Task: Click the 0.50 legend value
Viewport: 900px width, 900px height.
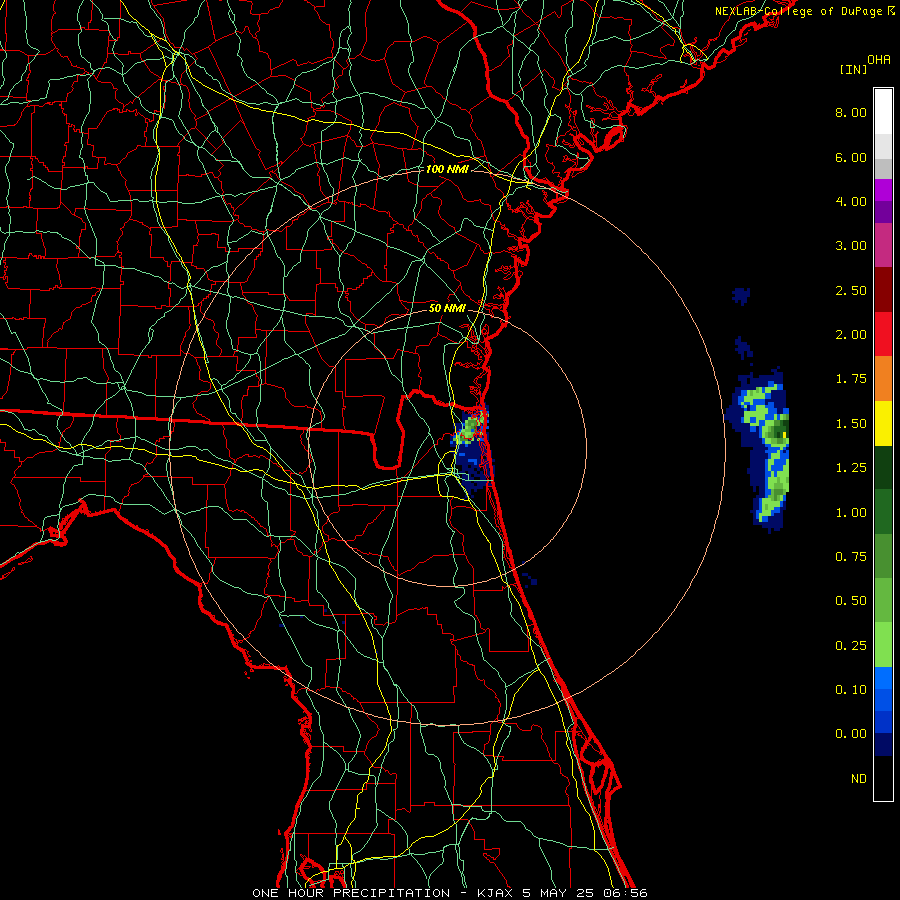Action: 851,601
